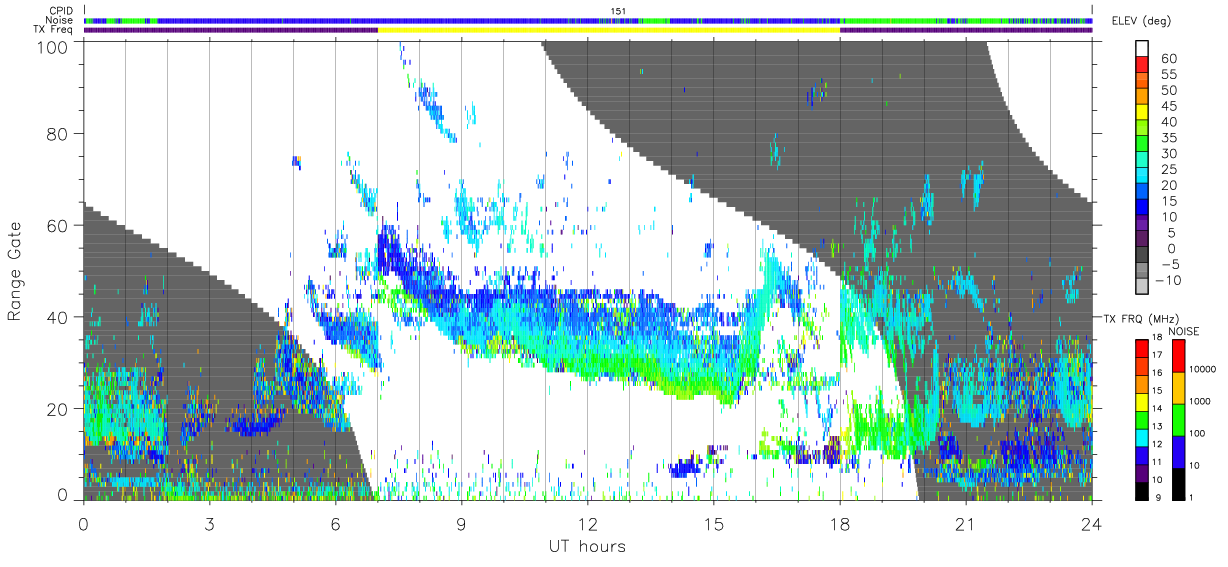Click the yellow segment of TX Freq strip

pyautogui.click(x=609, y=30)
